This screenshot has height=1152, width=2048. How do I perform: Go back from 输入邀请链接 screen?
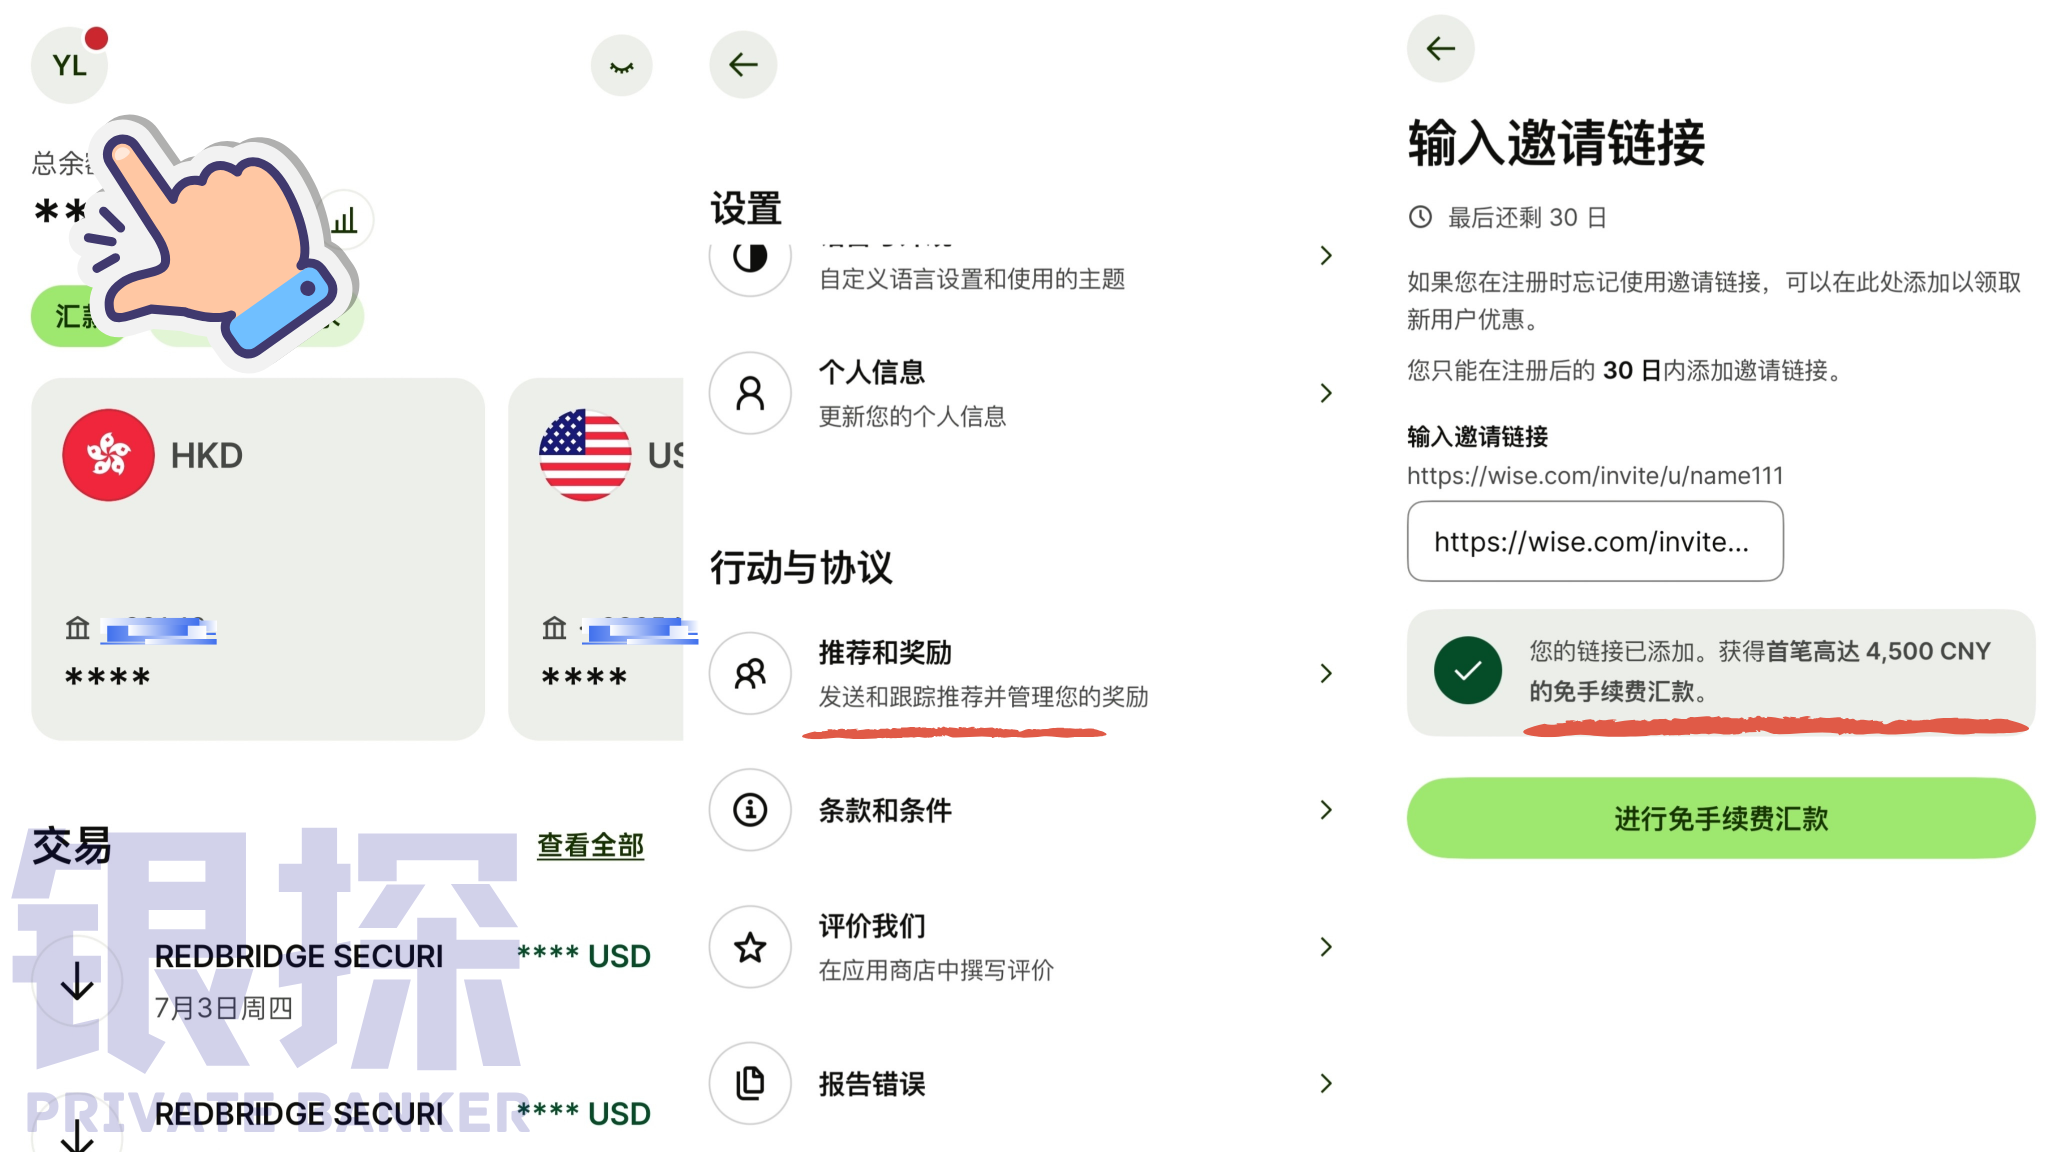(1440, 48)
